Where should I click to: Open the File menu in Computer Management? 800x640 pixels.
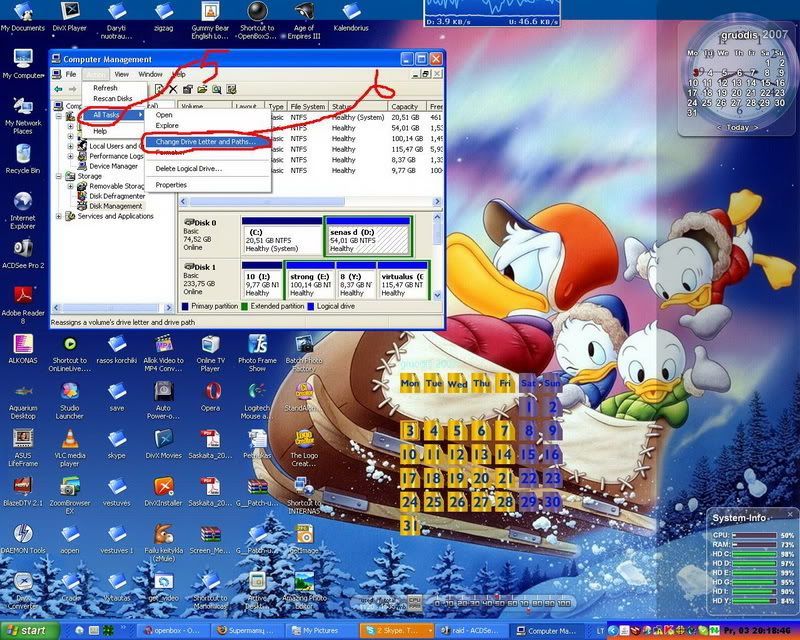[x=71, y=74]
